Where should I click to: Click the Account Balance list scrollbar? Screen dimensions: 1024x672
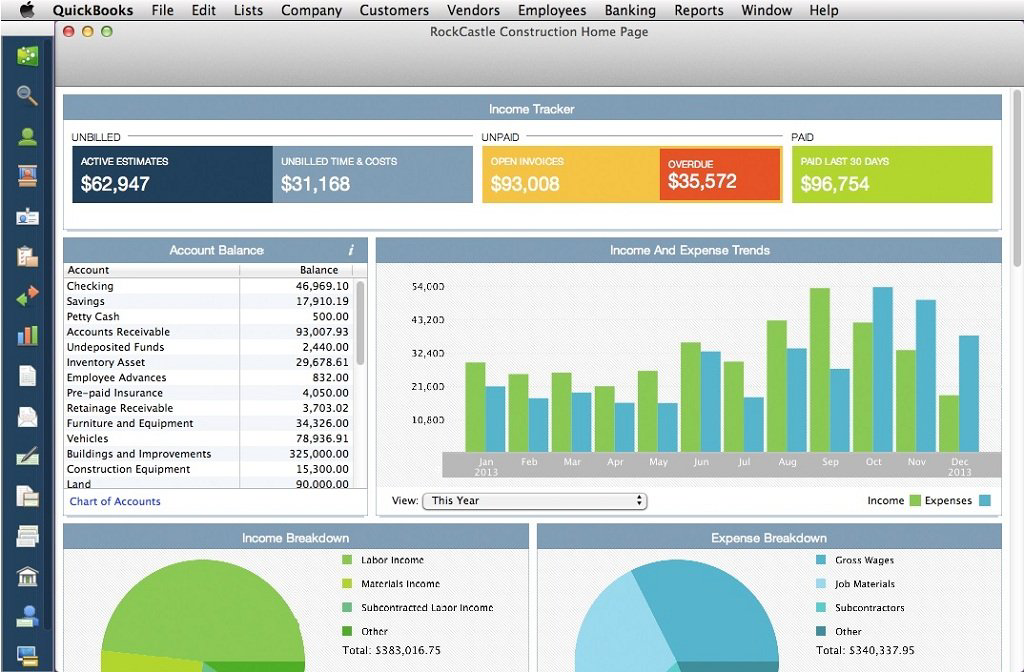pyautogui.click(x=360, y=322)
